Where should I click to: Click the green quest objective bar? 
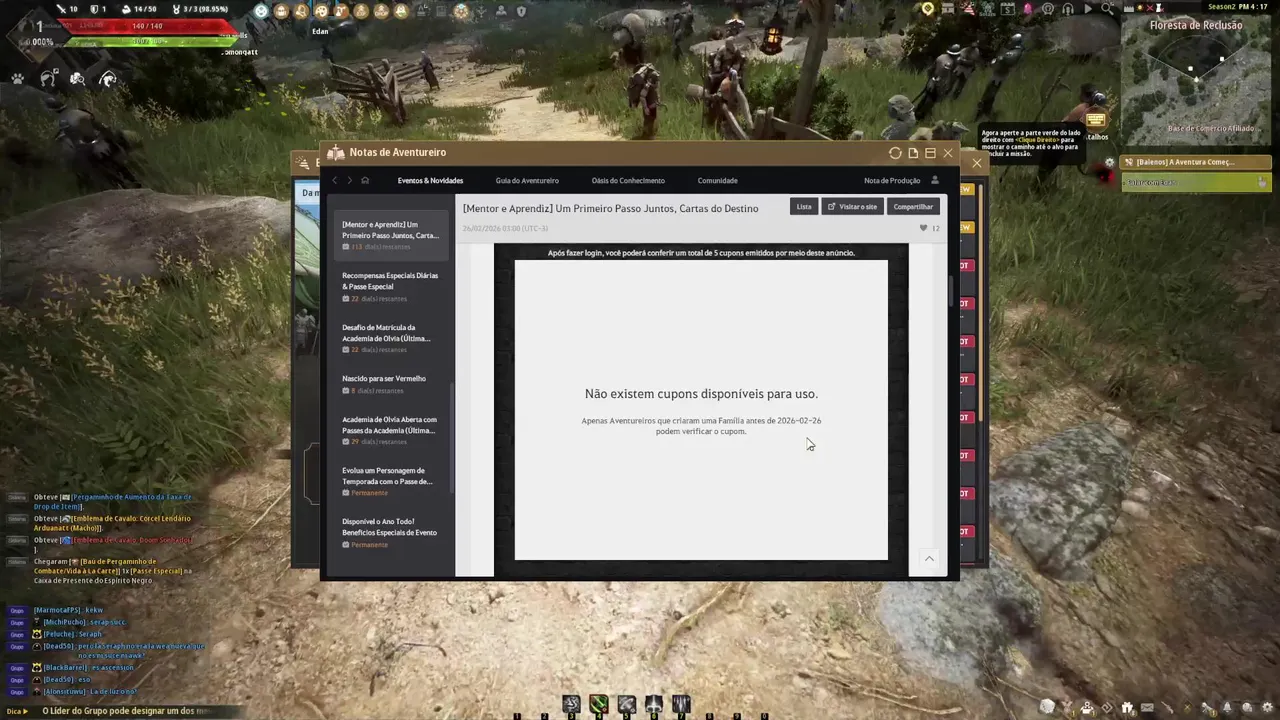1196,182
